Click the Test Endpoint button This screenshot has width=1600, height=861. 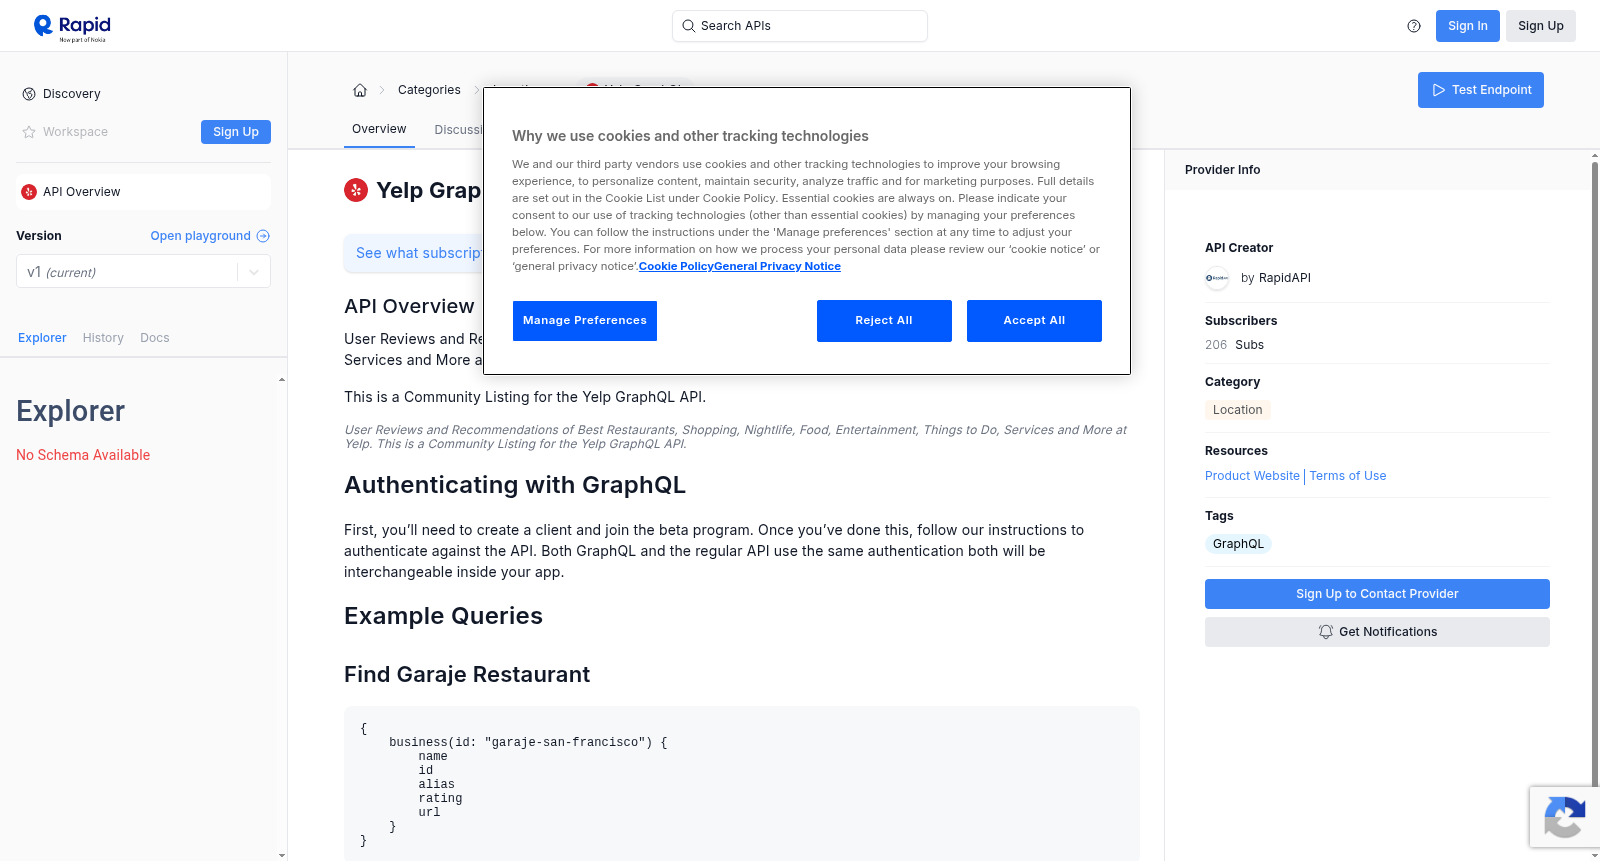point(1480,90)
